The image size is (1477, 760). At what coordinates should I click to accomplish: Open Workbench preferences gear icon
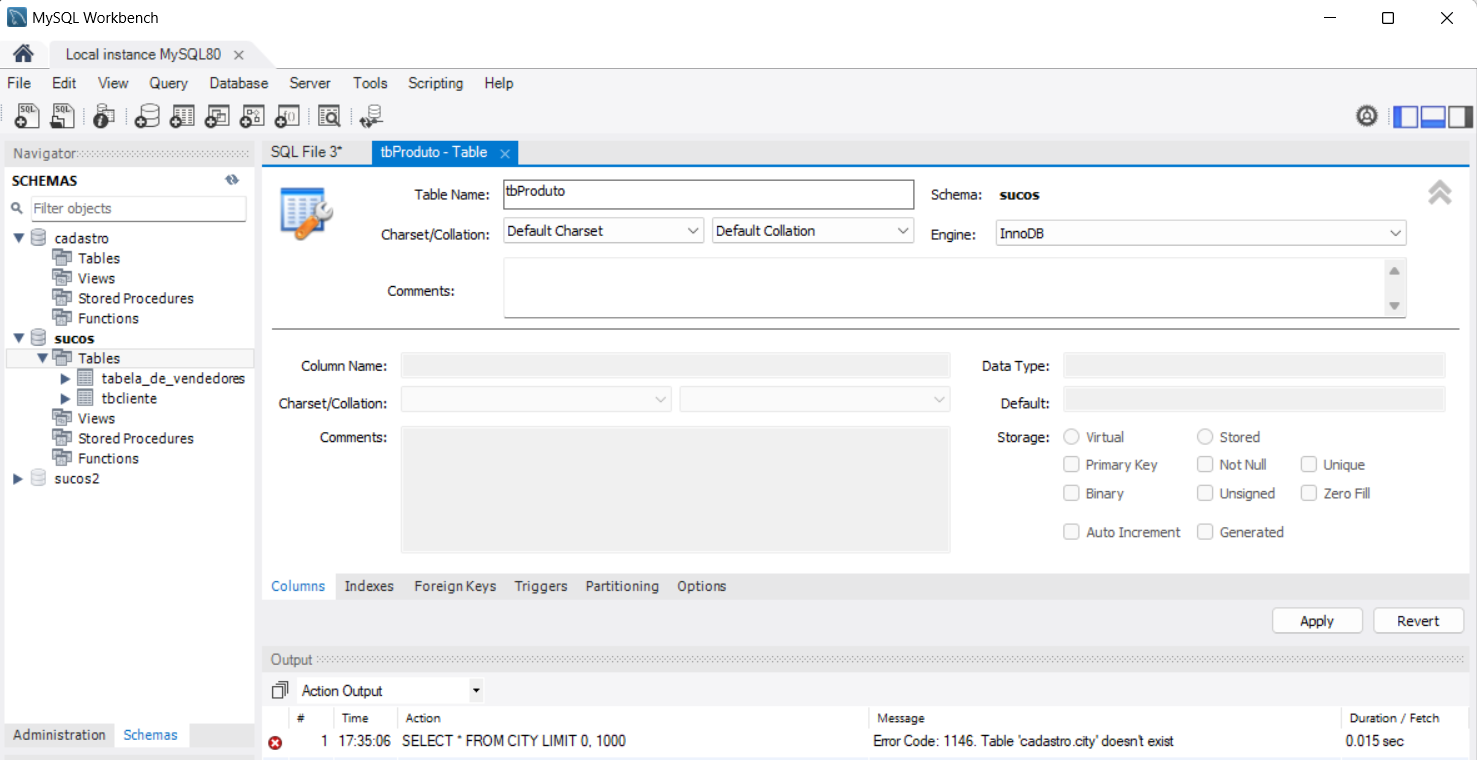coord(1367,116)
